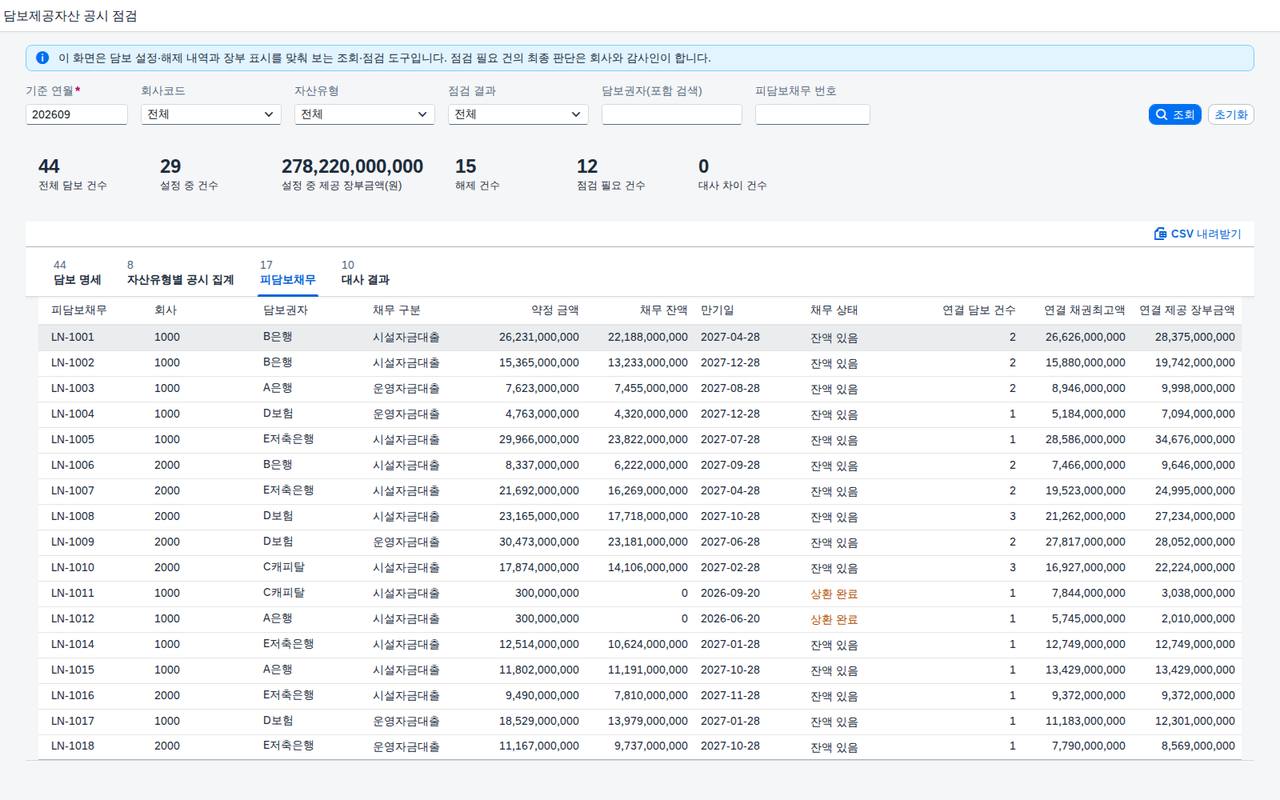Click 운영자금대출 in row LN-1017
This screenshot has width=1280, height=800.
[406, 721]
